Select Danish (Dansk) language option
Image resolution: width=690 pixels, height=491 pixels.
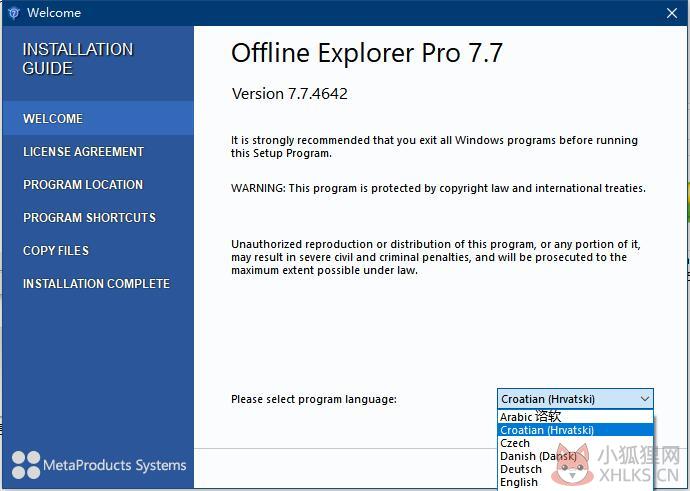575,456
